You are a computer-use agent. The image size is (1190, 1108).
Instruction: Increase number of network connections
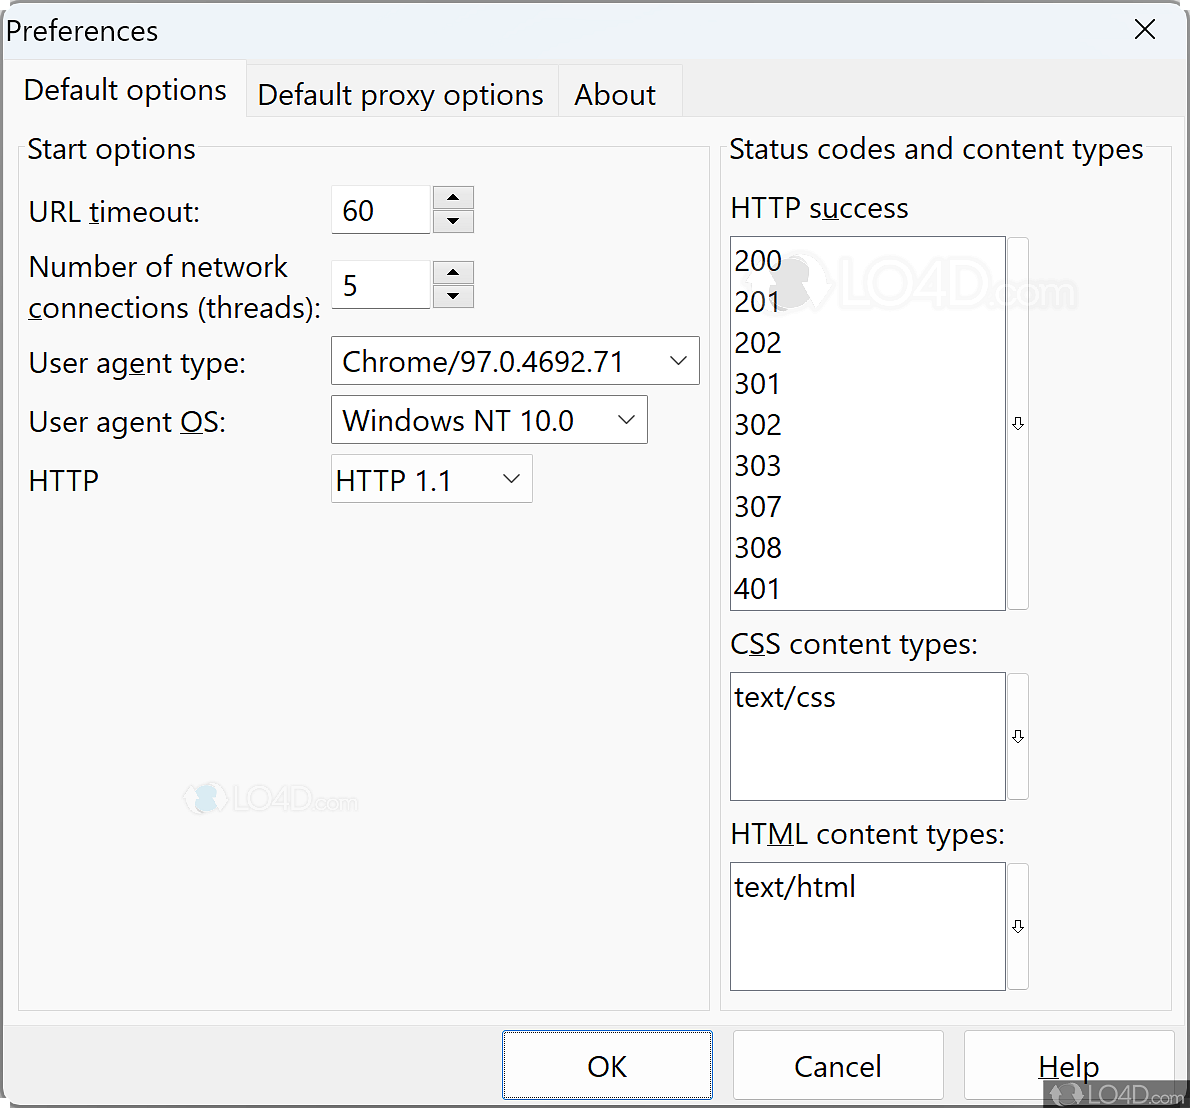452,272
